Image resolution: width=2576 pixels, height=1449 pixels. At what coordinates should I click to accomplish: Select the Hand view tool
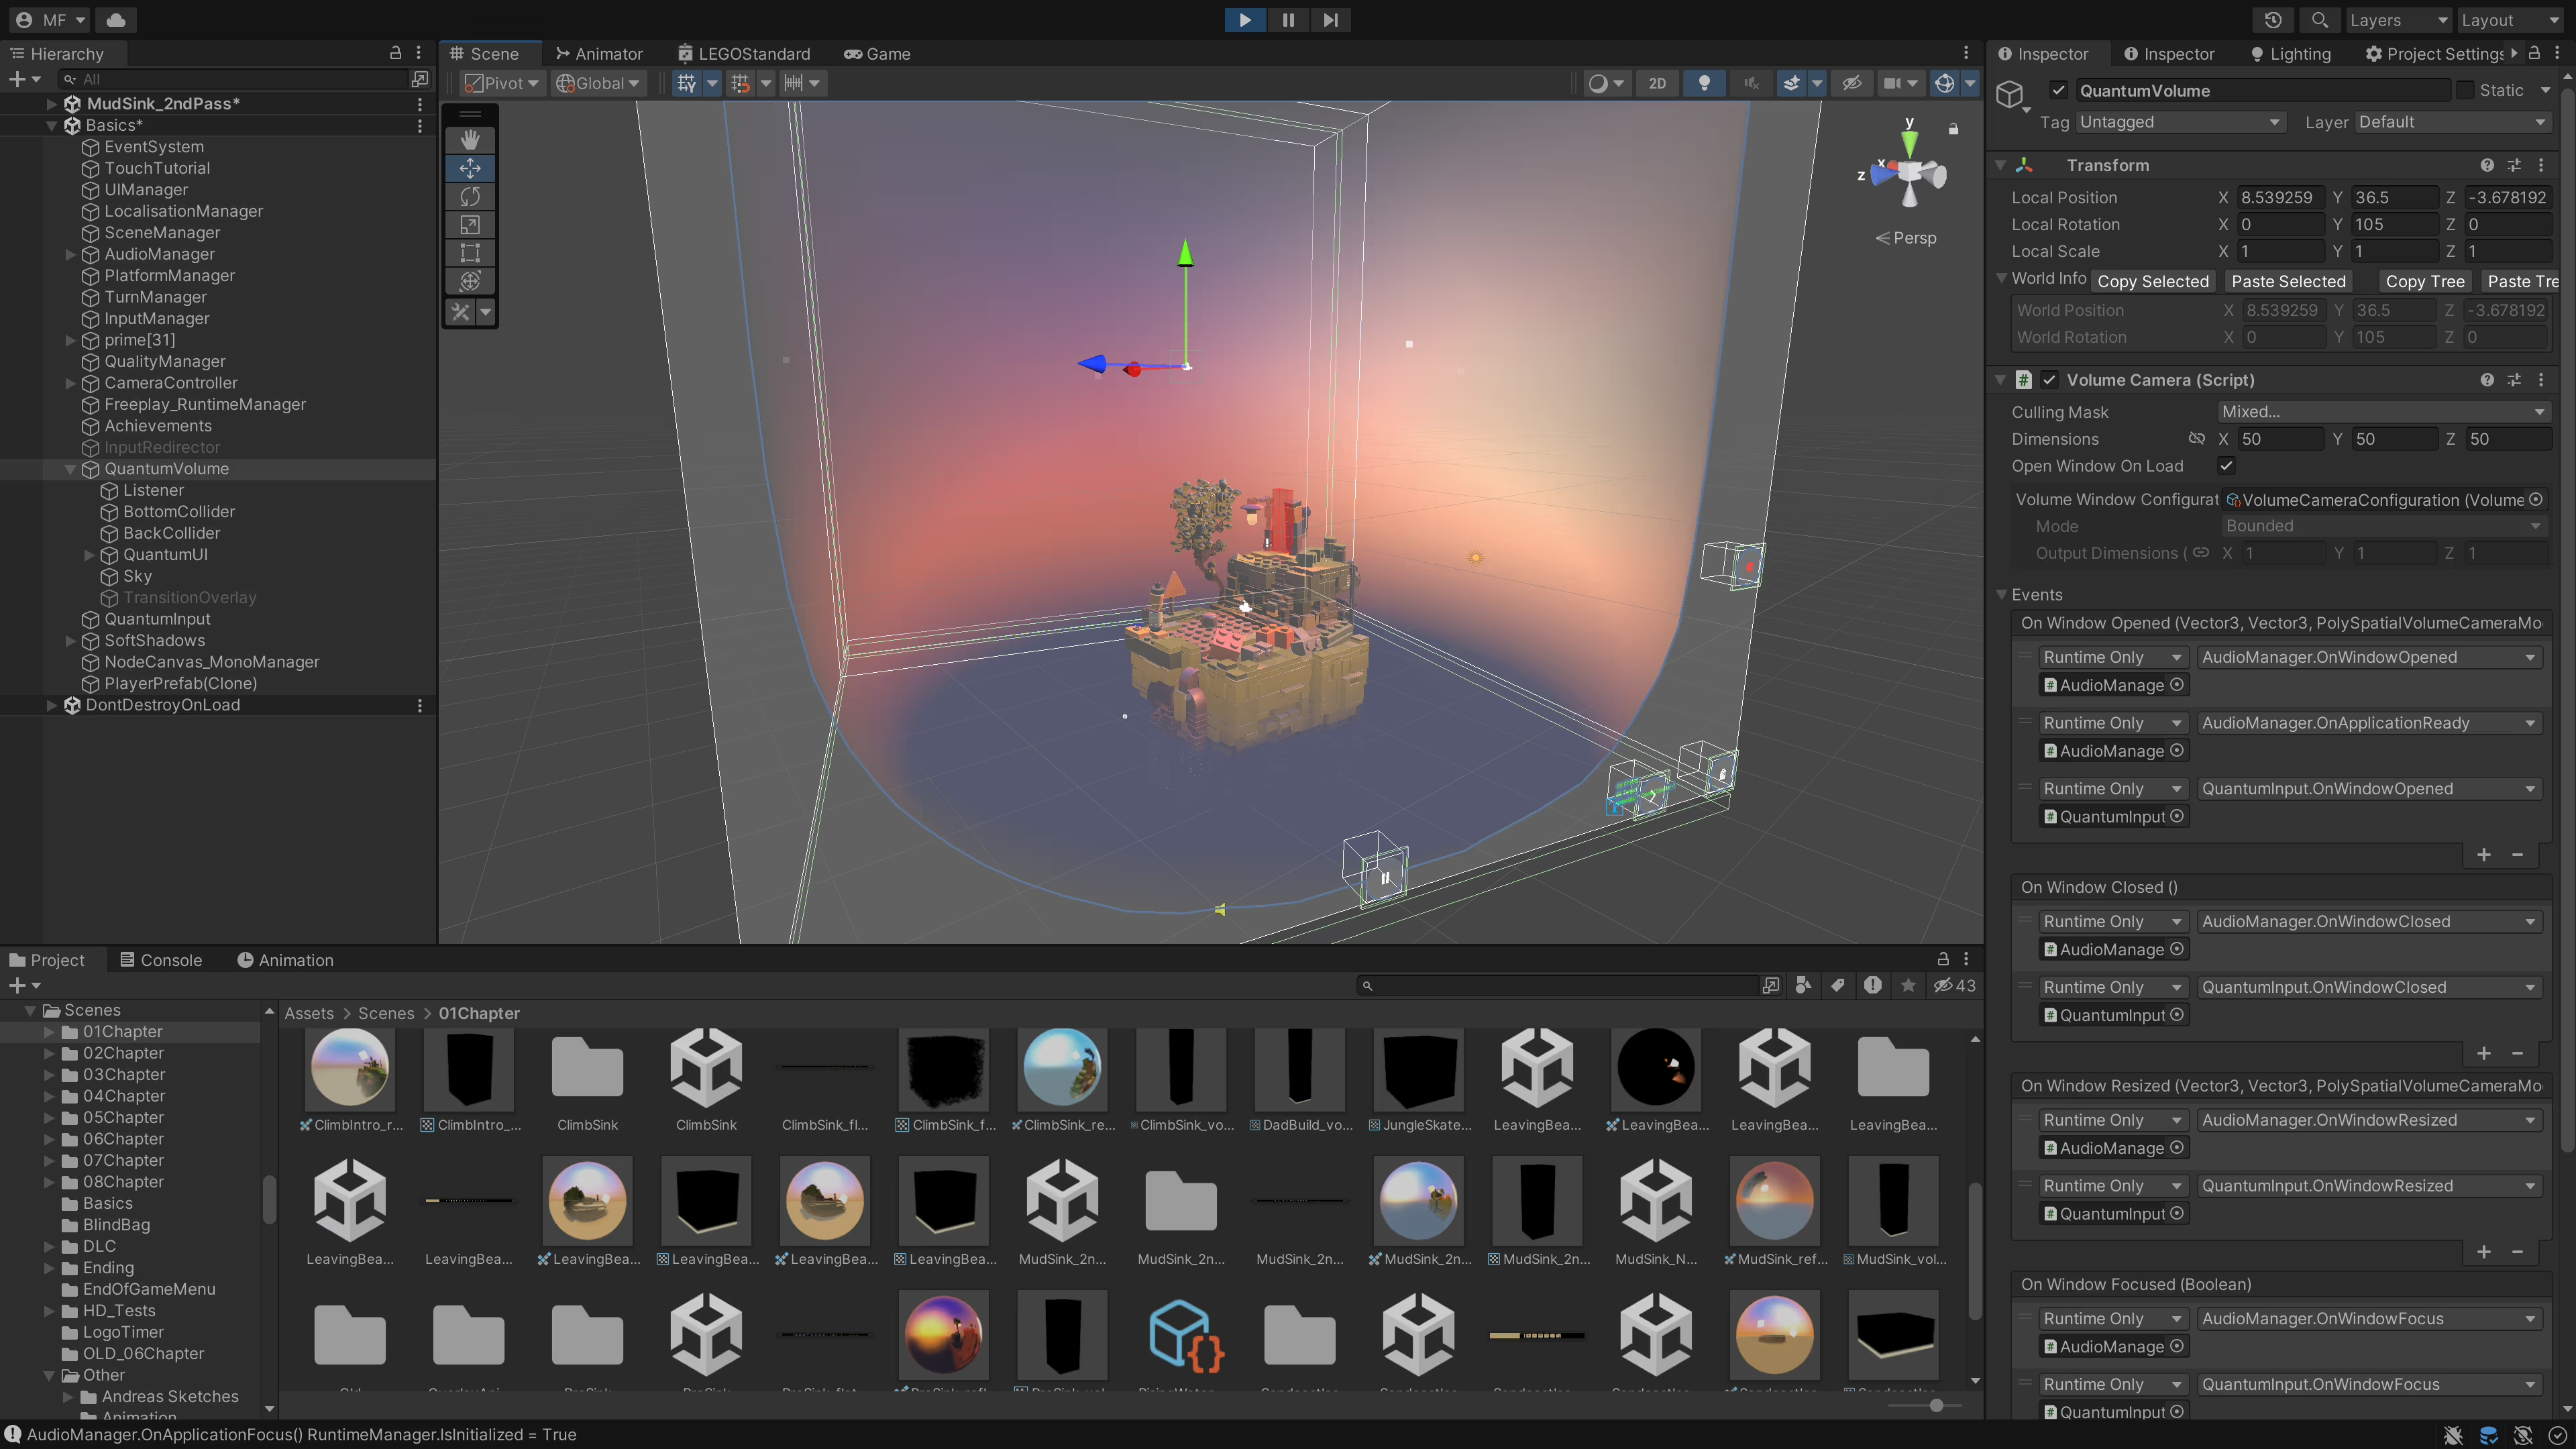(x=470, y=140)
